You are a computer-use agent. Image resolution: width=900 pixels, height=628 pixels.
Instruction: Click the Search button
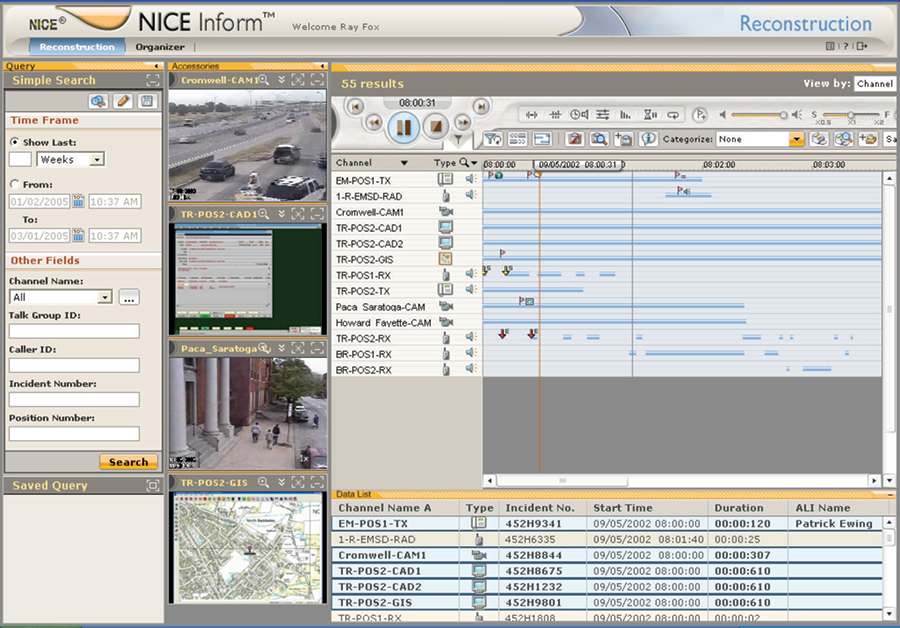(x=128, y=462)
